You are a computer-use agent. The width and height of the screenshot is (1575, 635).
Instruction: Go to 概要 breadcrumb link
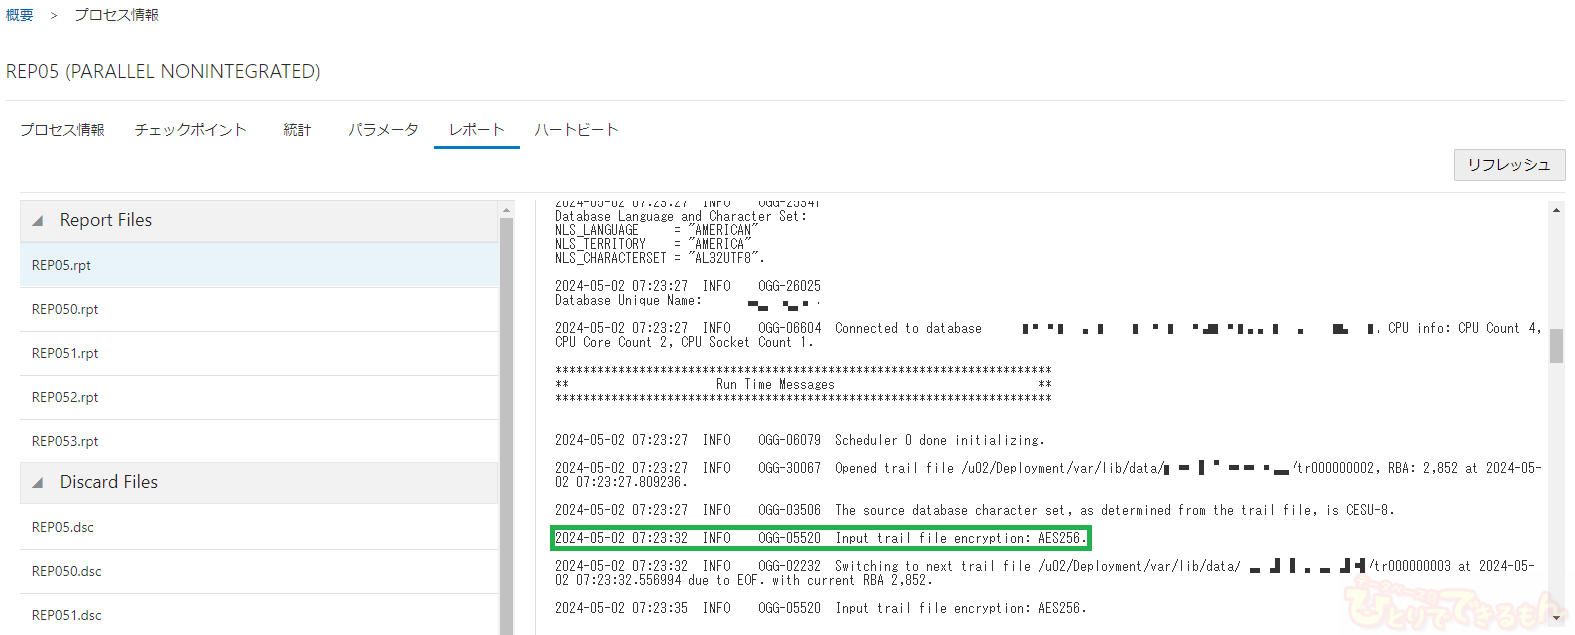click(x=20, y=15)
